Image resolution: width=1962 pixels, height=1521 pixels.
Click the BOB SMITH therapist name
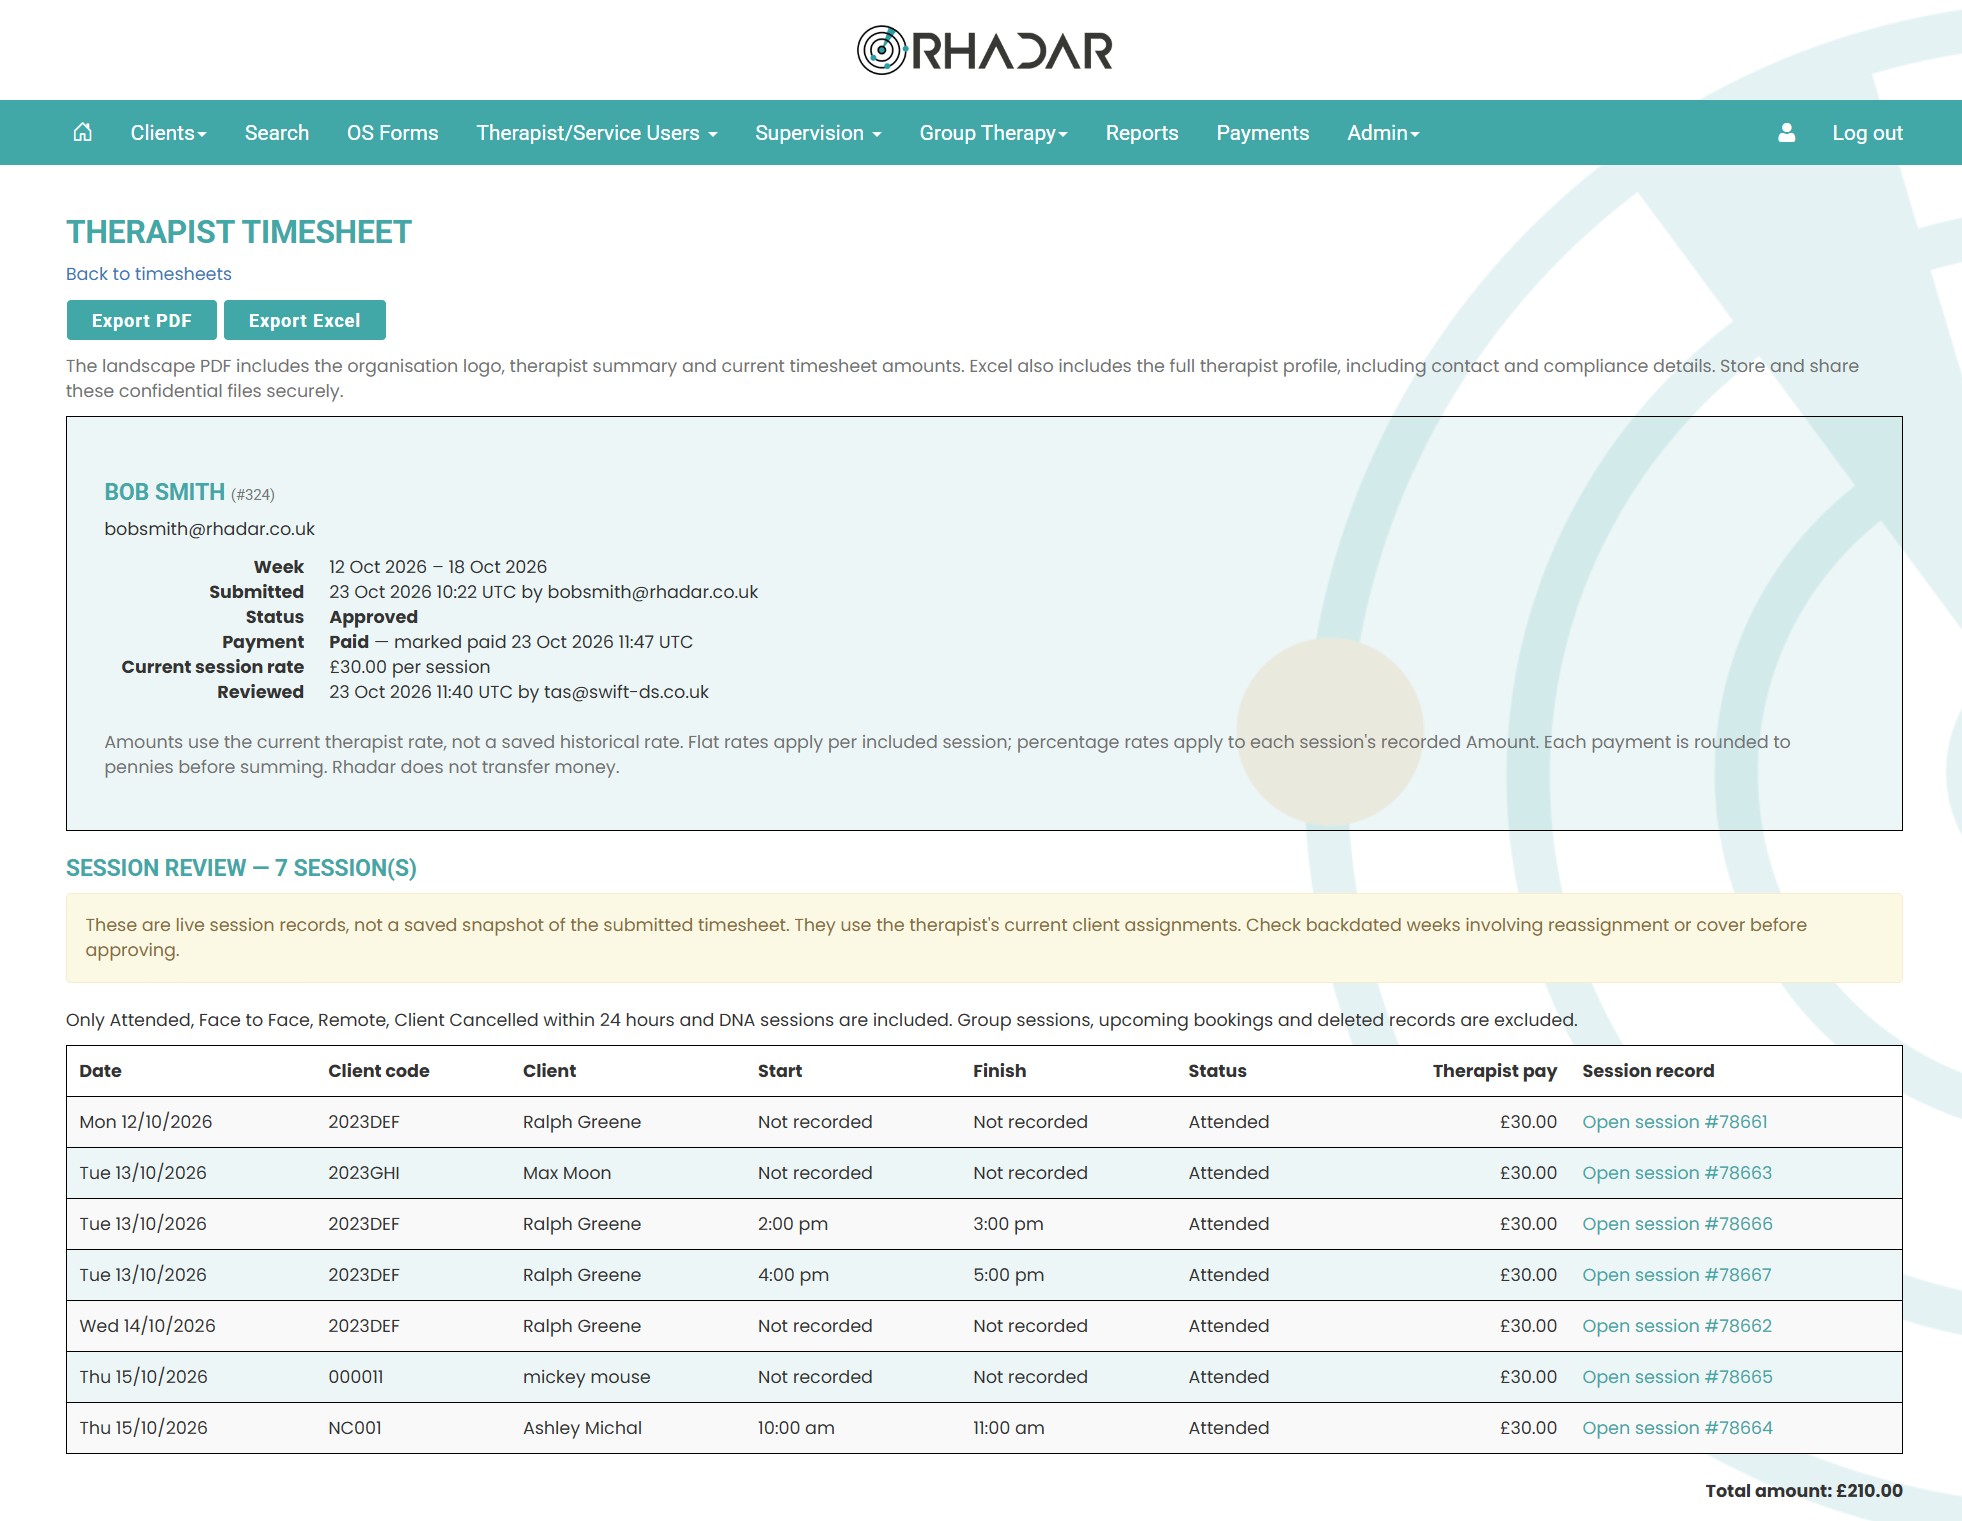click(165, 492)
